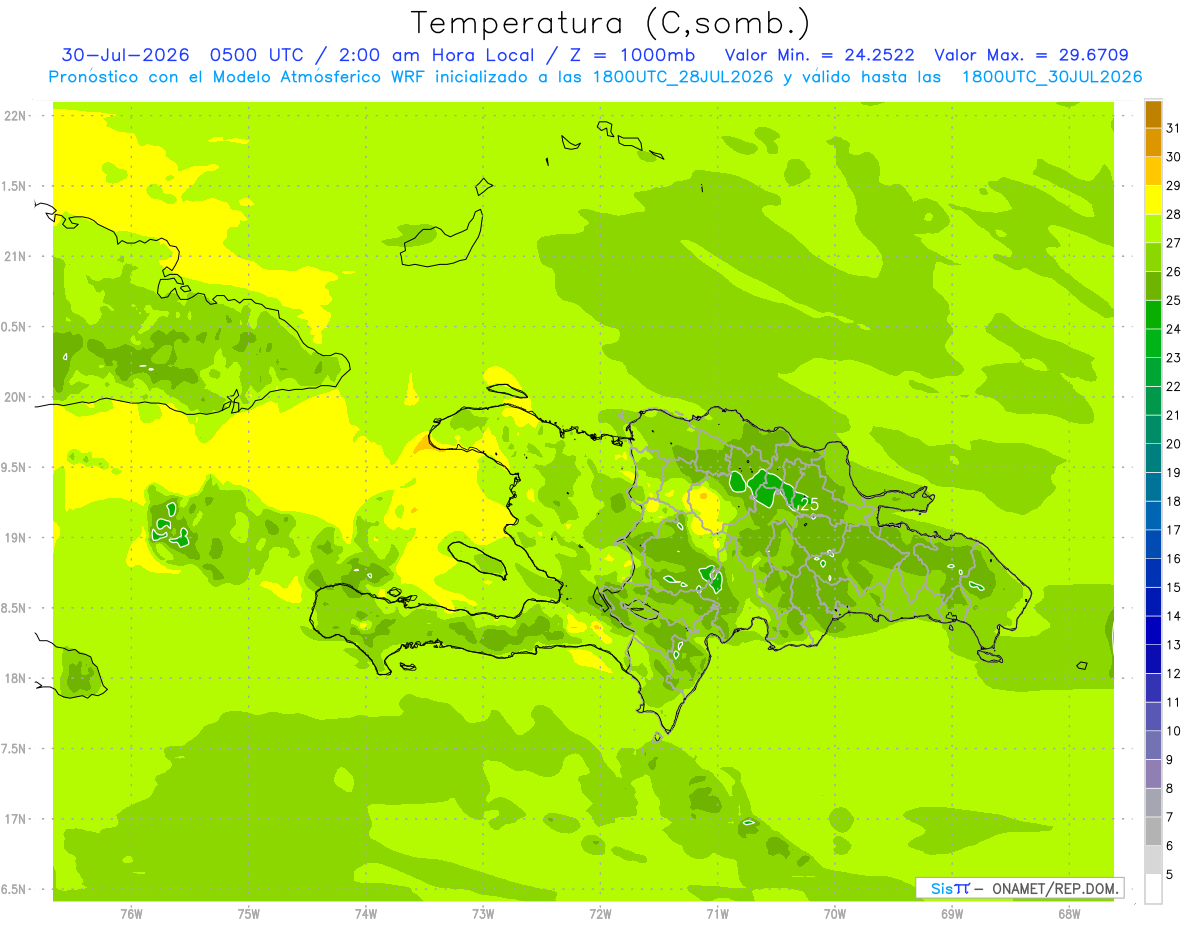Click the blue colorbar segment between 13 and 14
Viewport: 1200px width, 927px height.
tap(1153, 631)
